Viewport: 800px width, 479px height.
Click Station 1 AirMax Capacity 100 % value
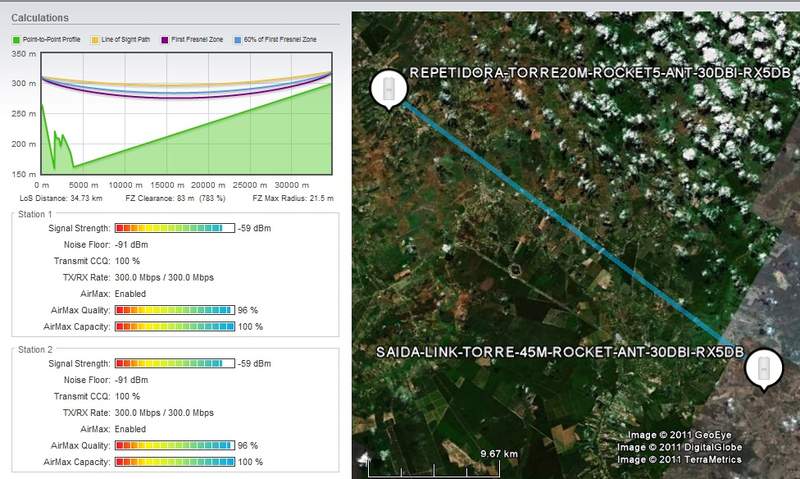(x=250, y=326)
